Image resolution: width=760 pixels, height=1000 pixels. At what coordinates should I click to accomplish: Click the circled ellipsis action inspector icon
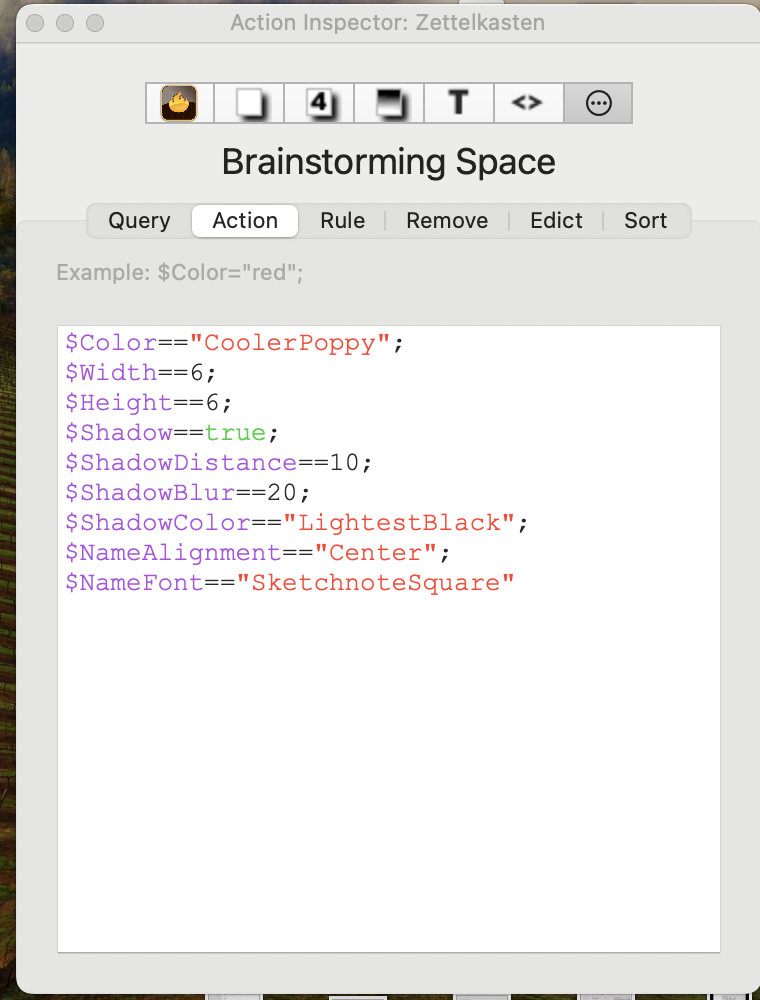click(x=598, y=103)
